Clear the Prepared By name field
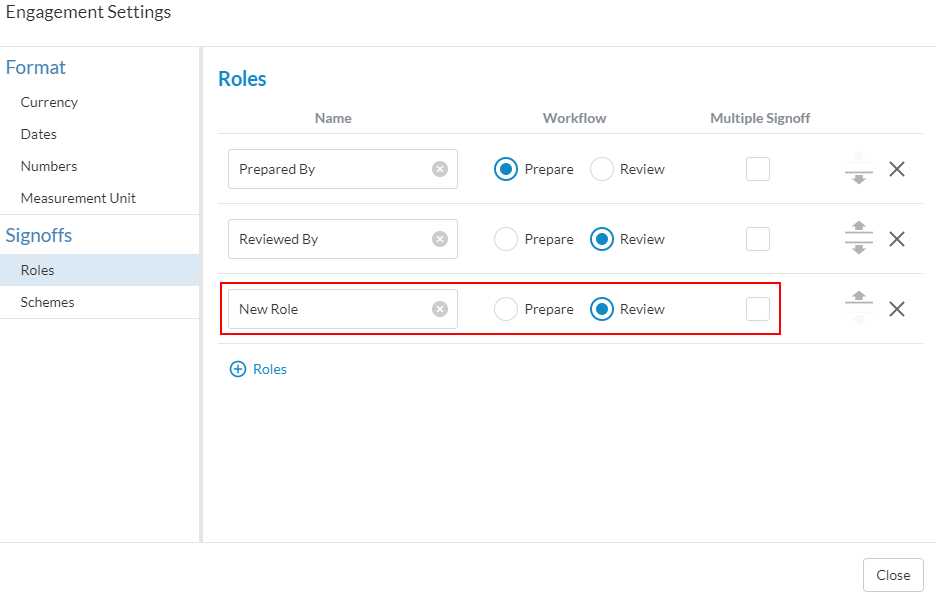 439,169
